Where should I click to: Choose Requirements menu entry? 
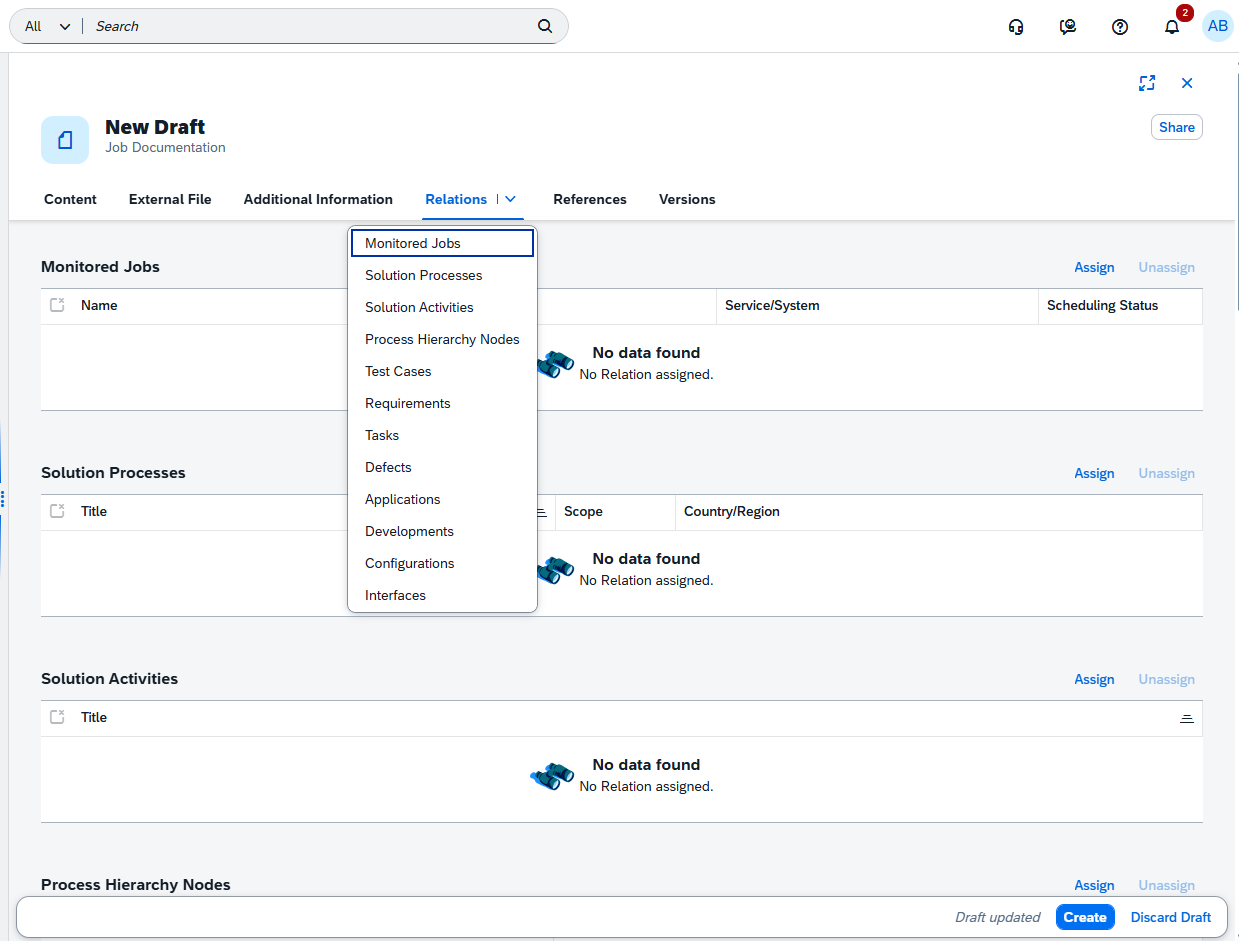[x=442, y=403]
